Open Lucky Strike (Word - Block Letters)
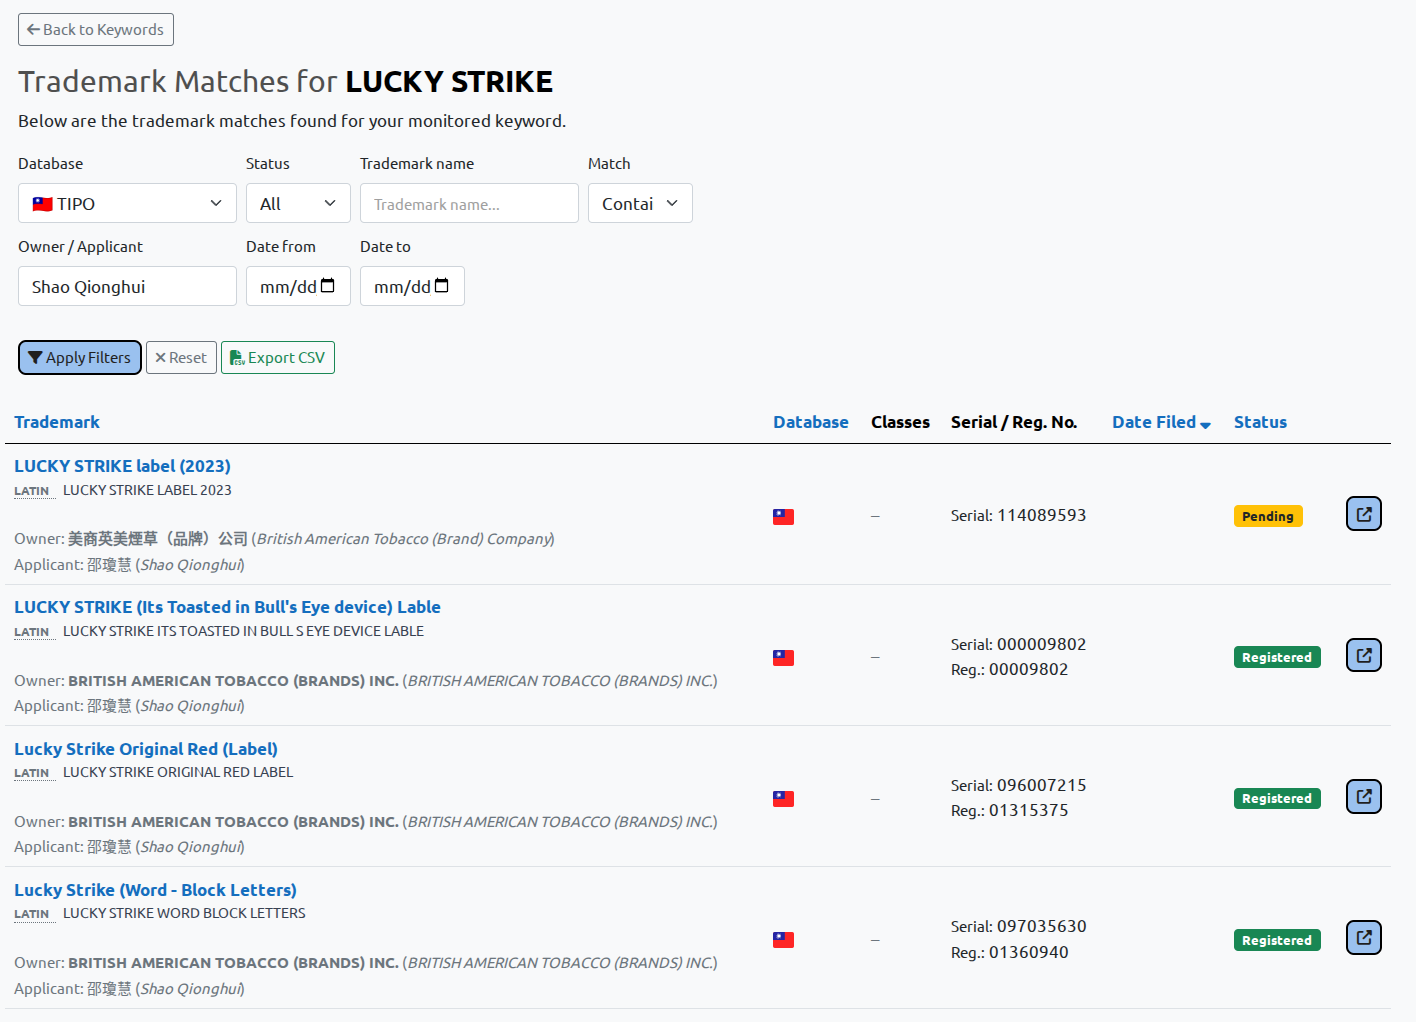1416x1022 pixels. tap(155, 890)
